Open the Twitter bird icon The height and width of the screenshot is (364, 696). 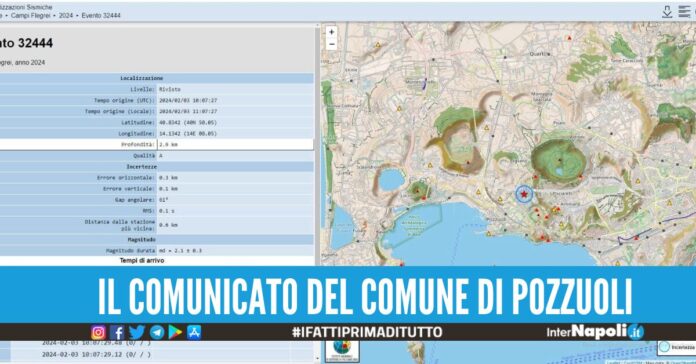137,332
